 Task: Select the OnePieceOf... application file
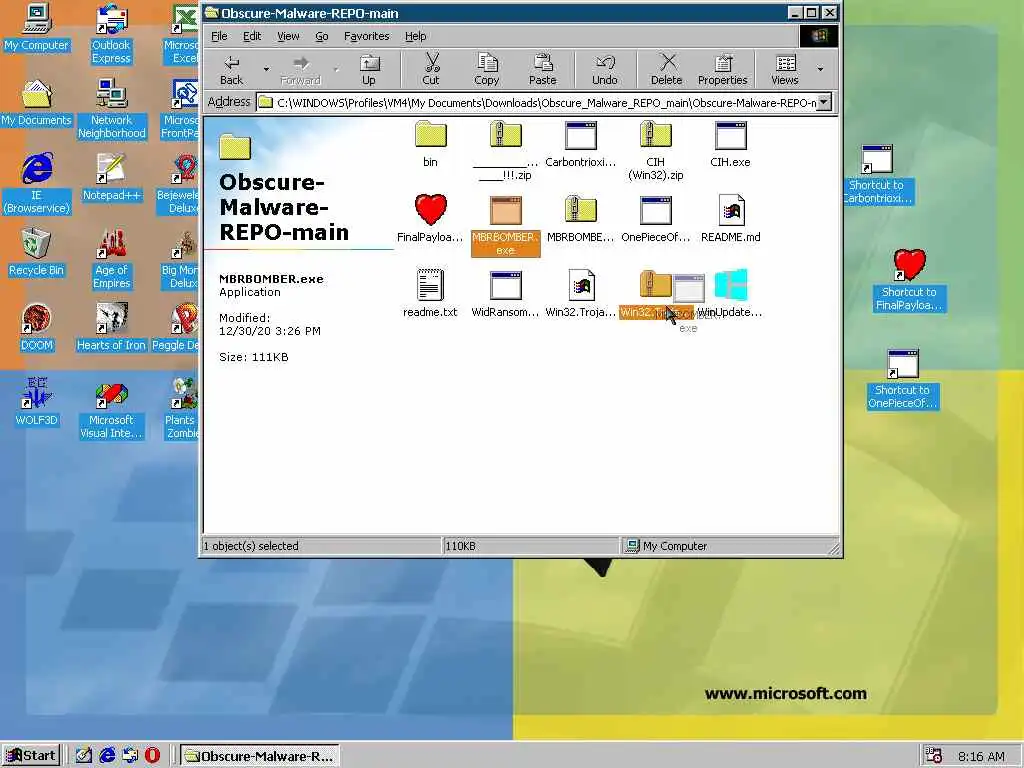(656, 219)
